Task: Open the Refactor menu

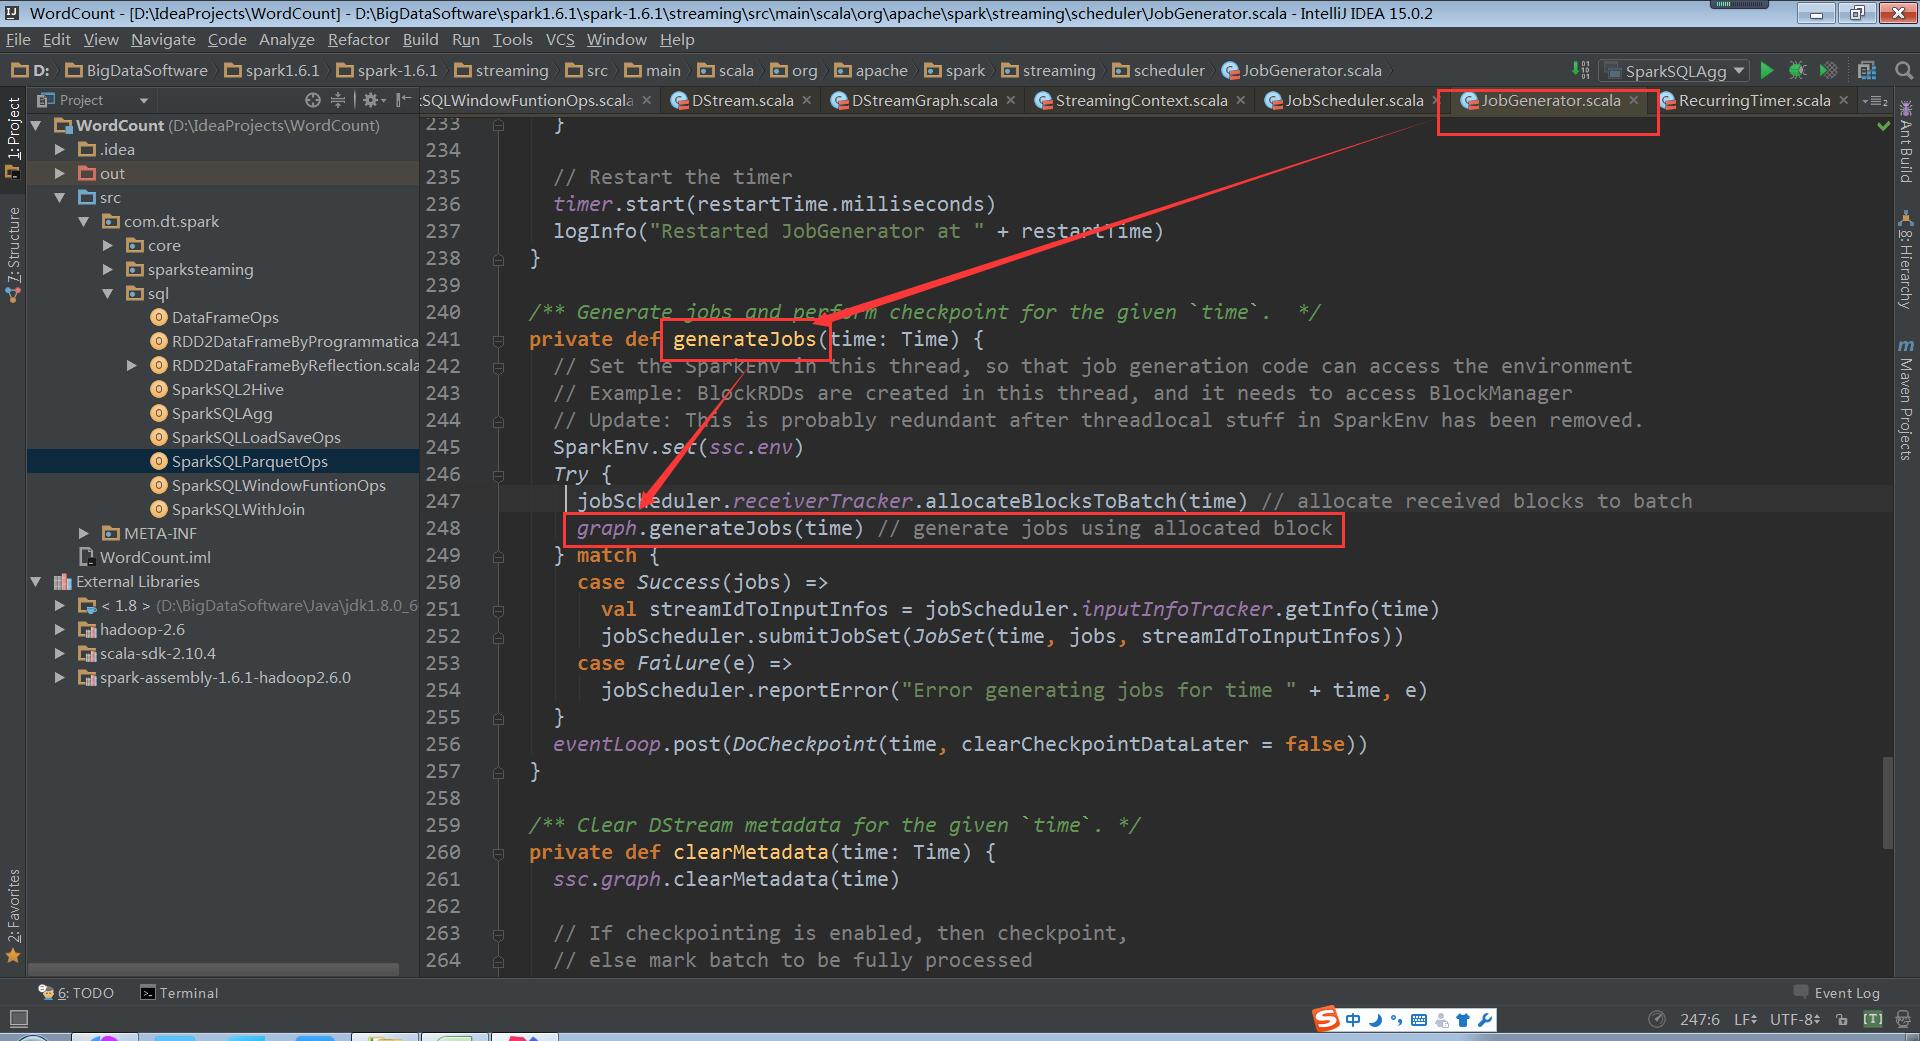Action: point(358,39)
